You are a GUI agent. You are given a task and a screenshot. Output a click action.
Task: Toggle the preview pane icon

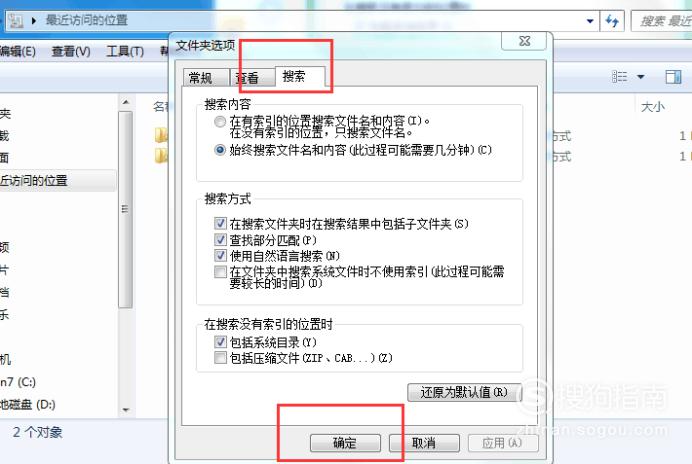tap(673, 77)
